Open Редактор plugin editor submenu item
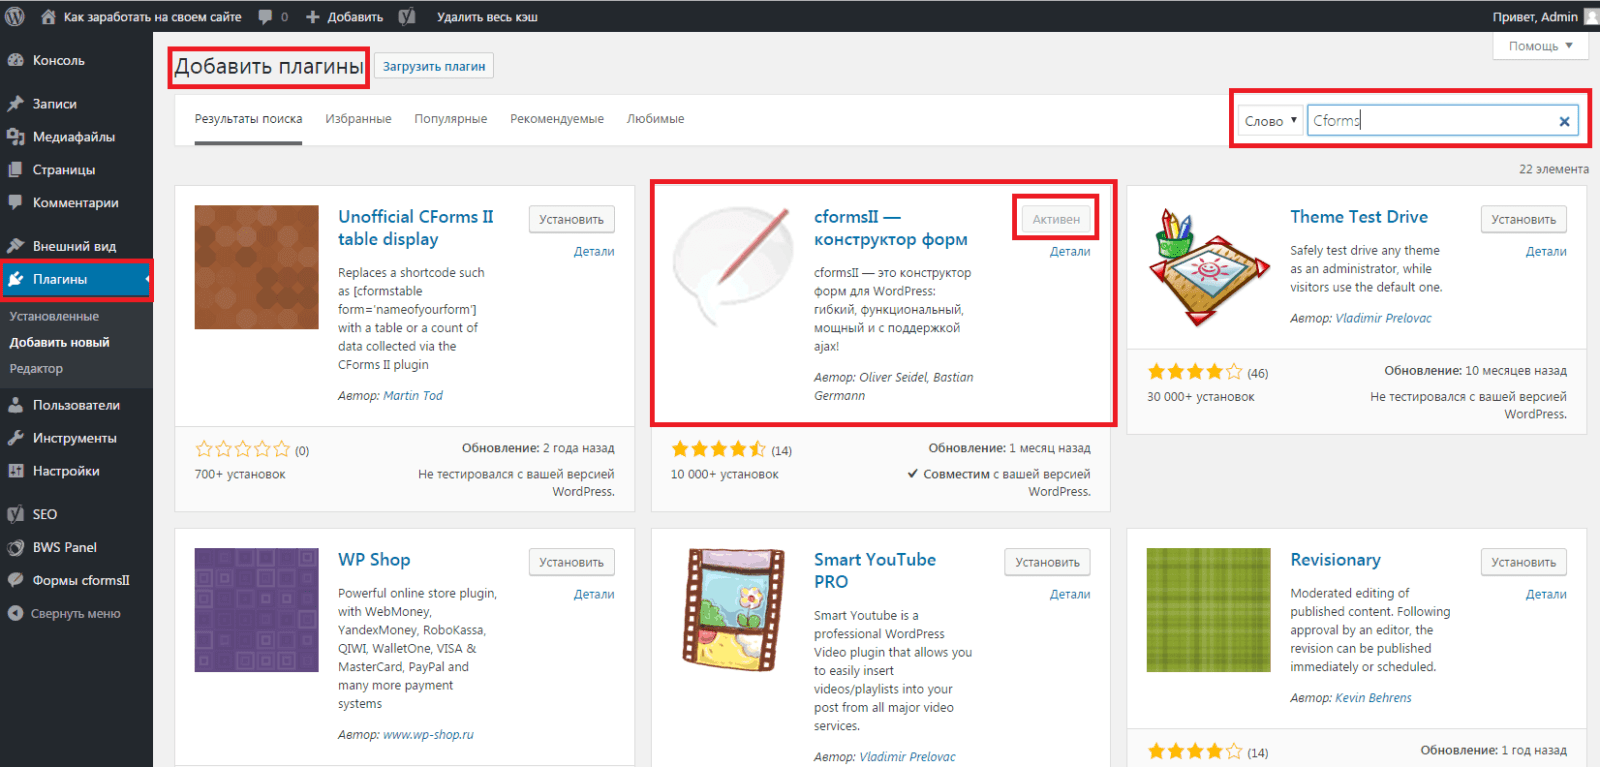The image size is (1600, 767). (36, 368)
